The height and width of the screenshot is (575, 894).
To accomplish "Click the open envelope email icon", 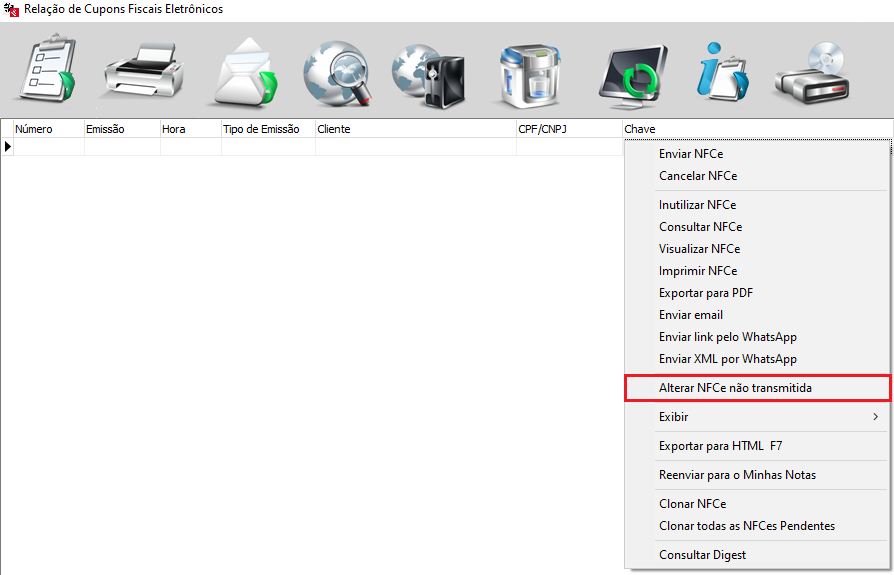I will click(242, 73).
